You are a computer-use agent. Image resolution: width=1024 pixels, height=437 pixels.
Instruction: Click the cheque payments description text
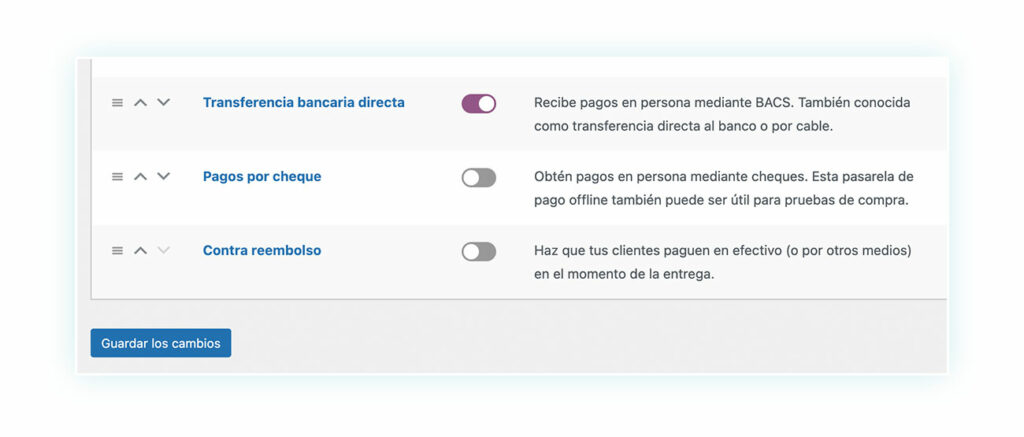(723, 188)
